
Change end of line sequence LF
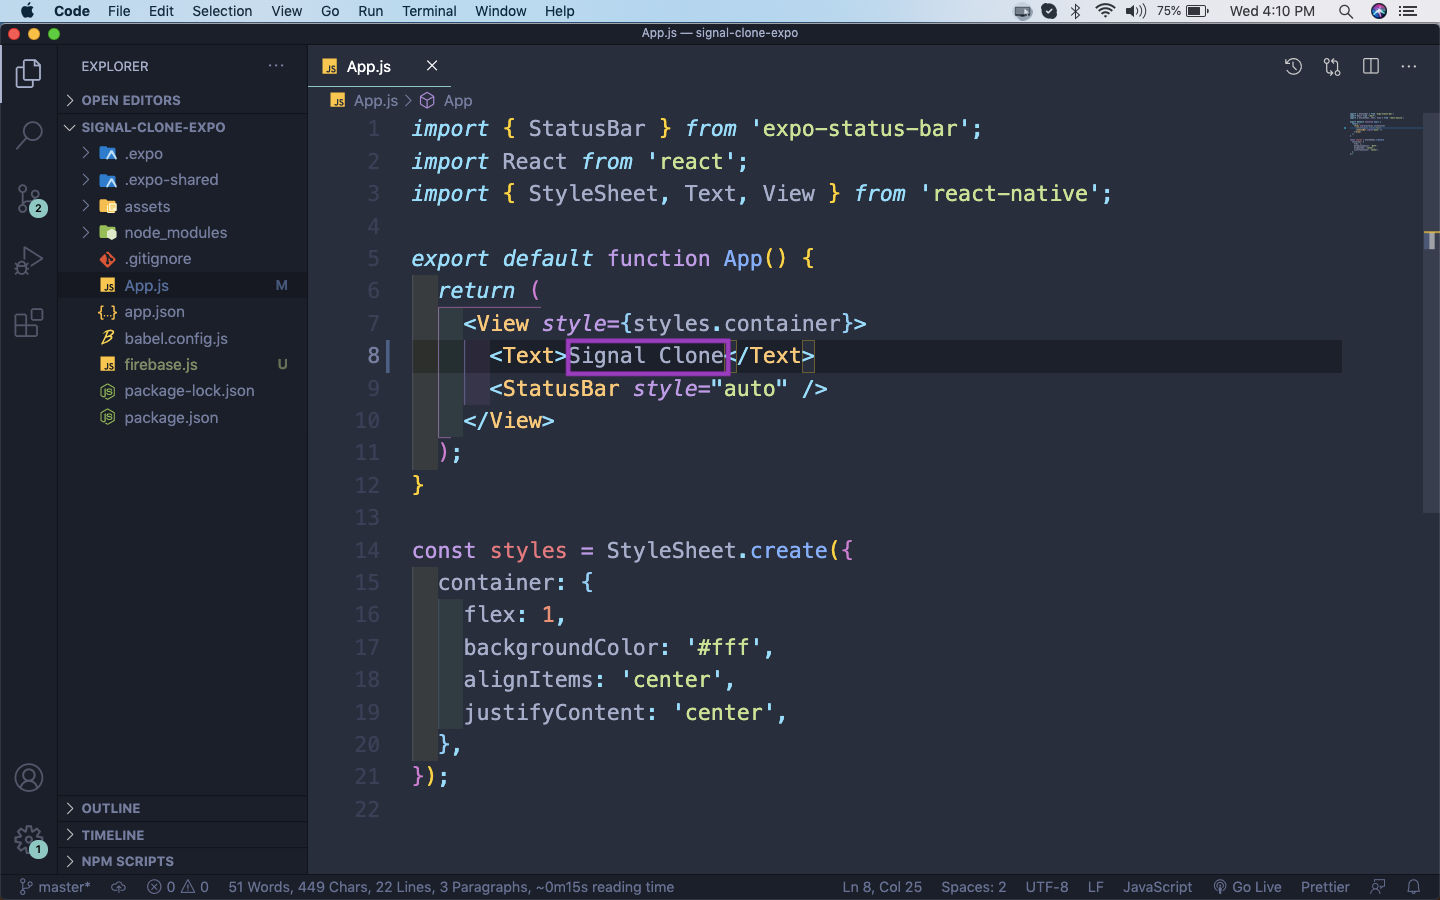tap(1096, 887)
